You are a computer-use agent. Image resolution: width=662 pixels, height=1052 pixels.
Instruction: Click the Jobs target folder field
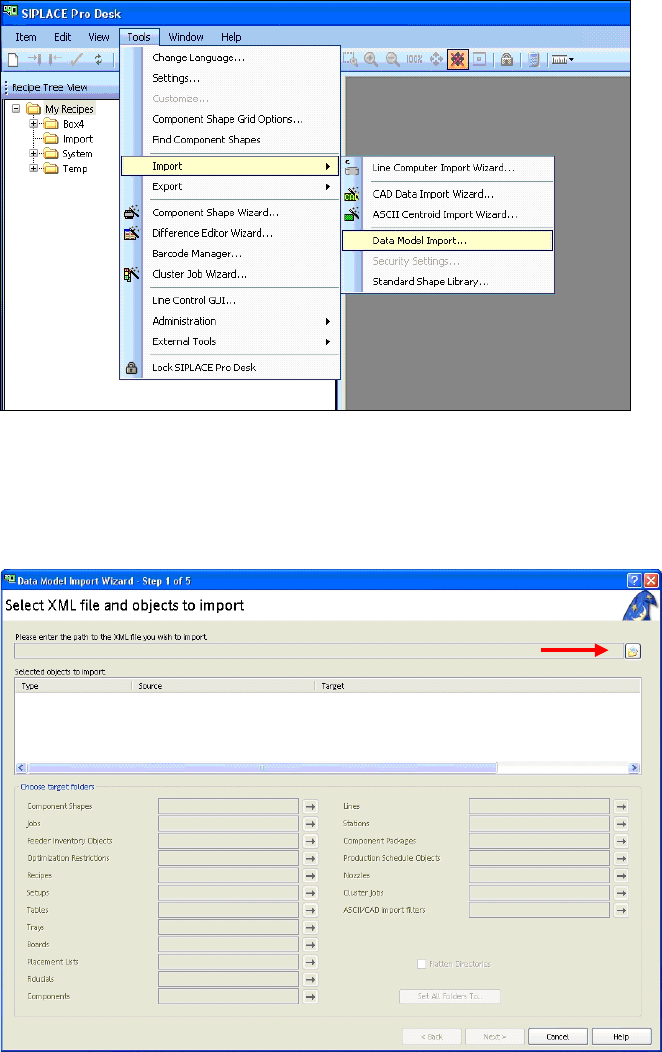click(x=228, y=823)
